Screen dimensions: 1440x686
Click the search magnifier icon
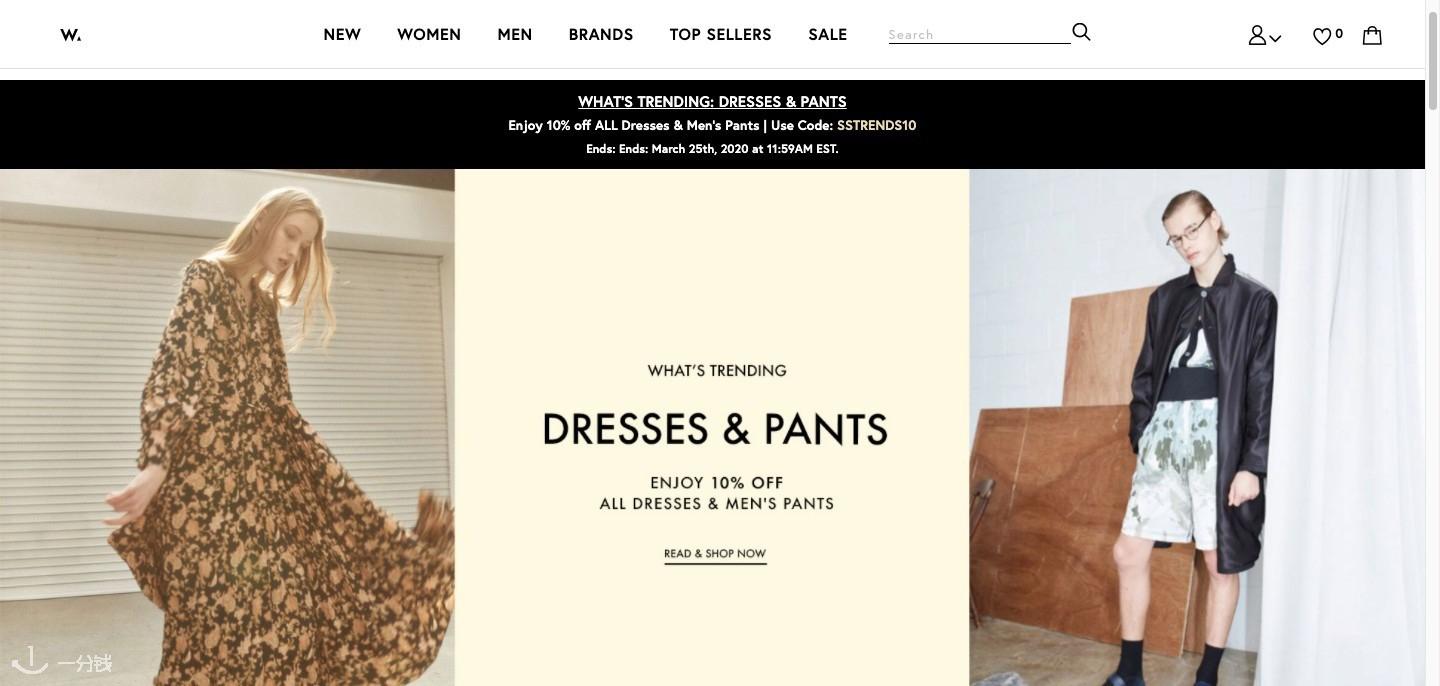click(1081, 32)
